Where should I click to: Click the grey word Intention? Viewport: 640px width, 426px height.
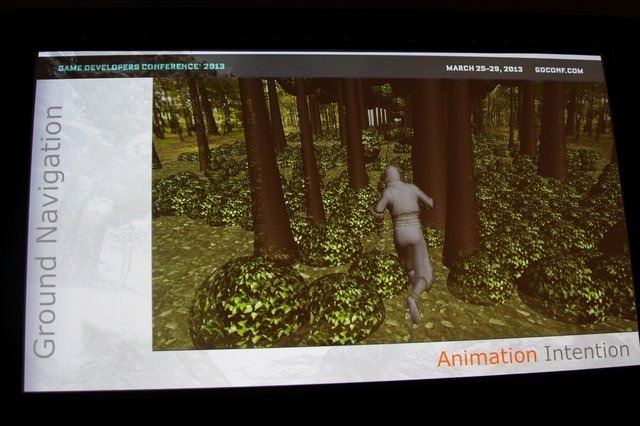click(587, 353)
